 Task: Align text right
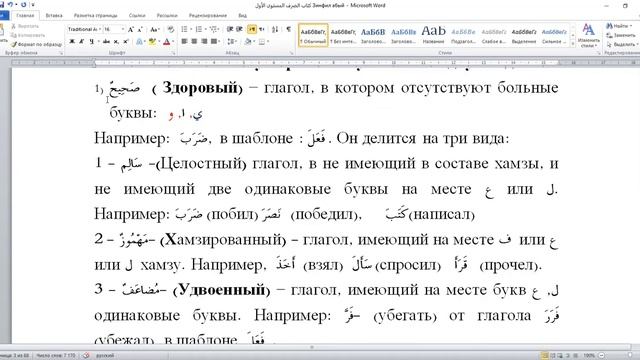coord(204,41)
